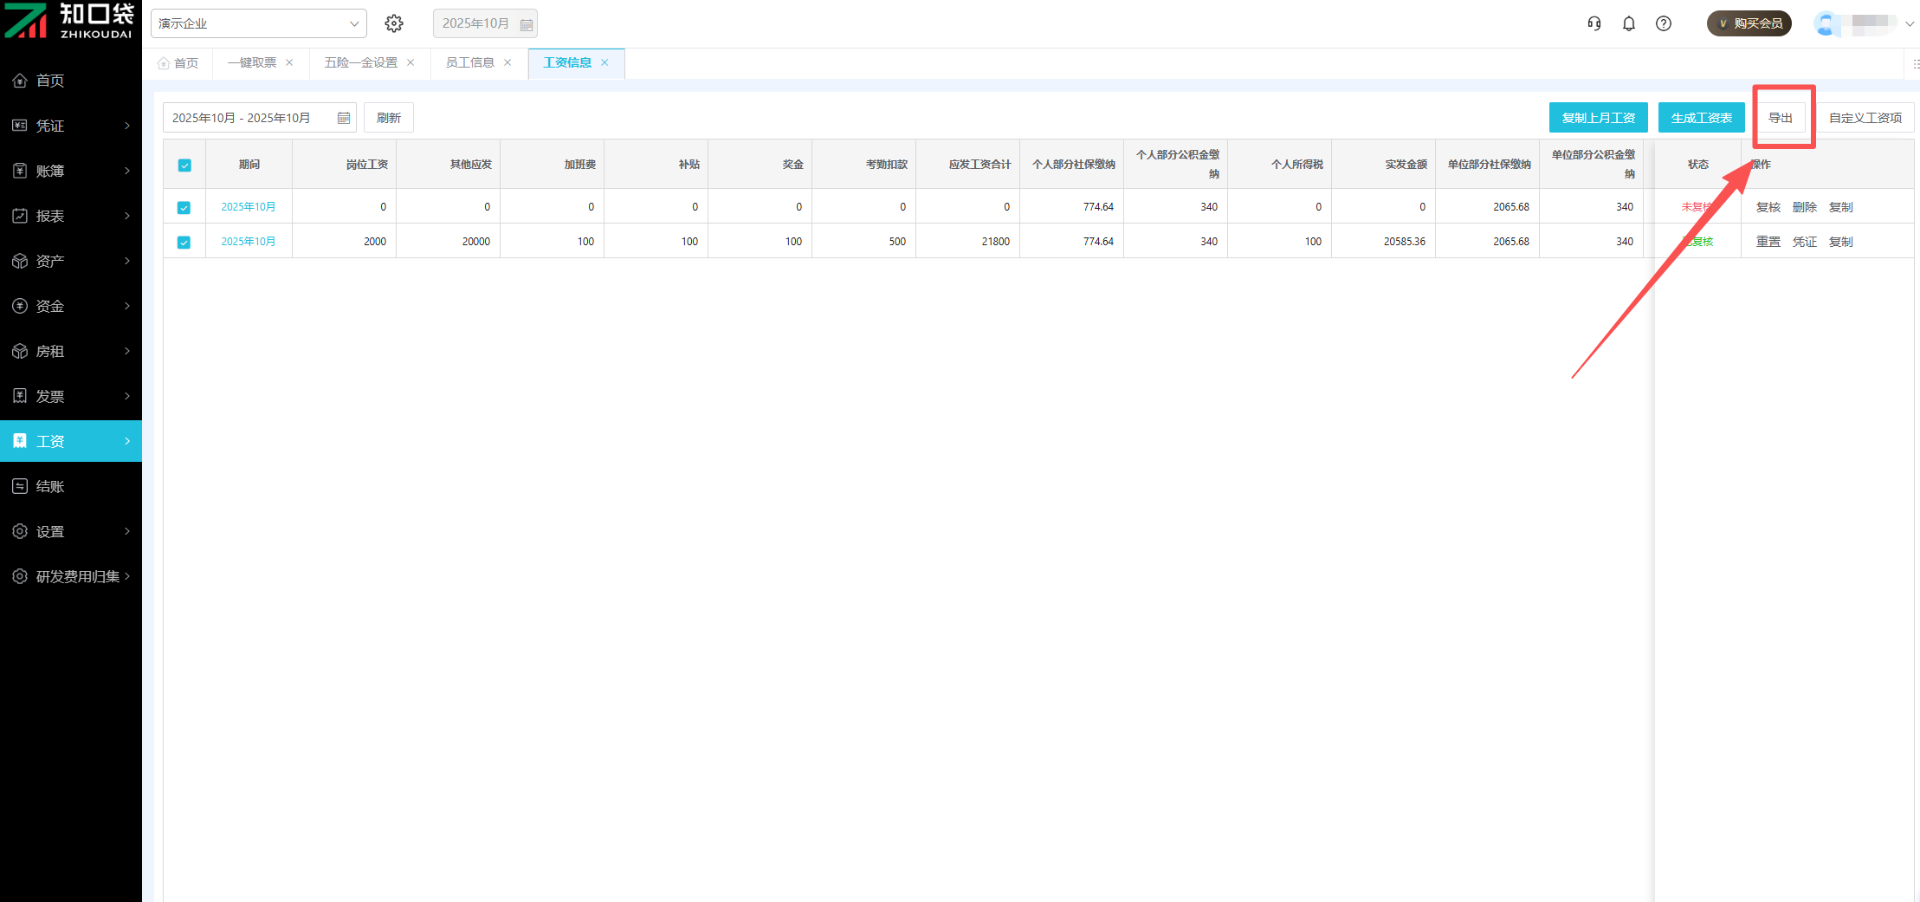
Task: Expand the 报表 sidebar menu
Action: (x=70, y=216)
